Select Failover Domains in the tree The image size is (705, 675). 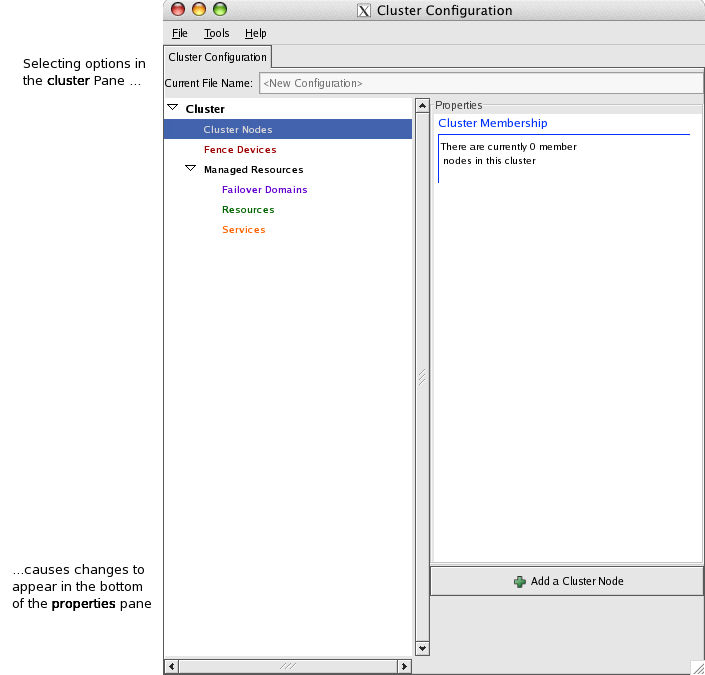click(x=264, y=189)
